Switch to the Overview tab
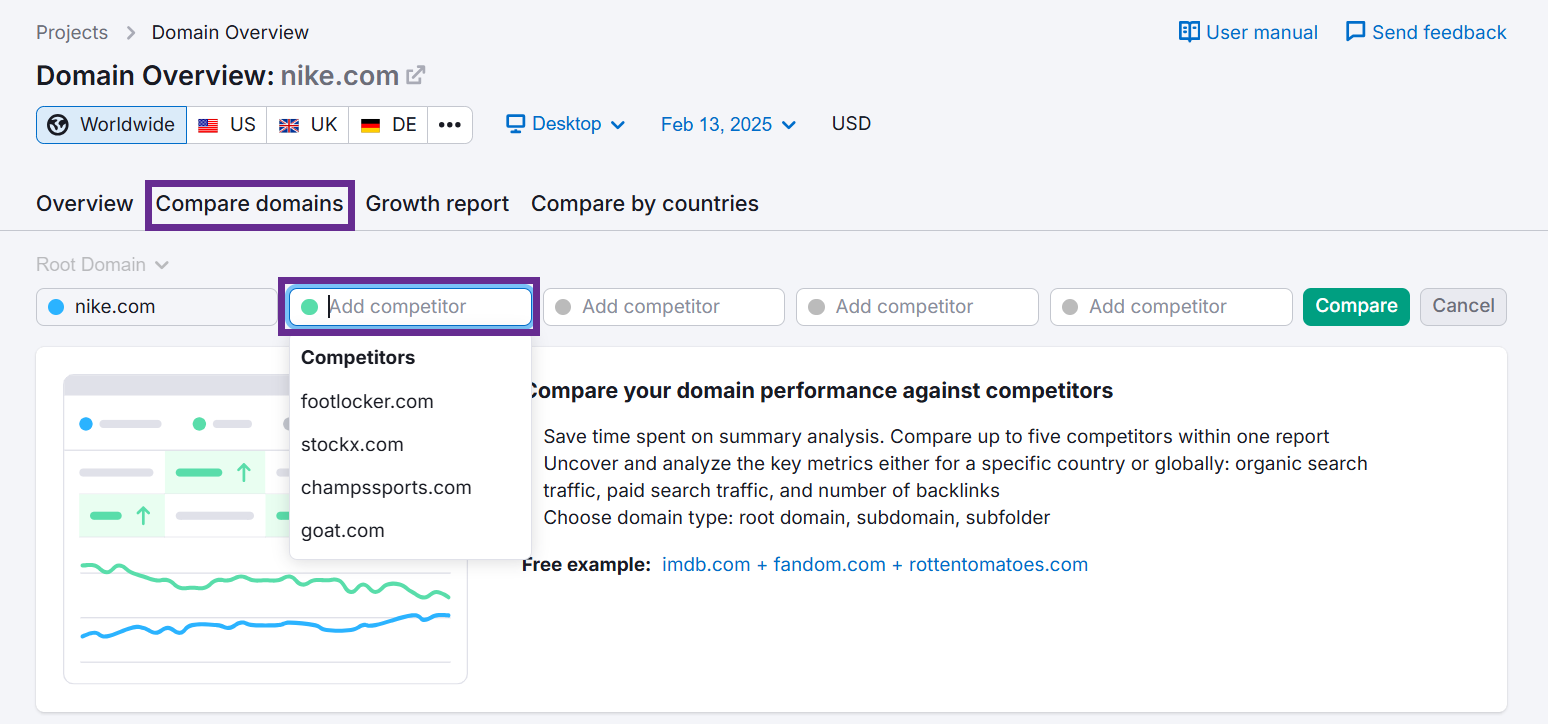Screen dimensions: 1548x724 click(x=85, y=204)
